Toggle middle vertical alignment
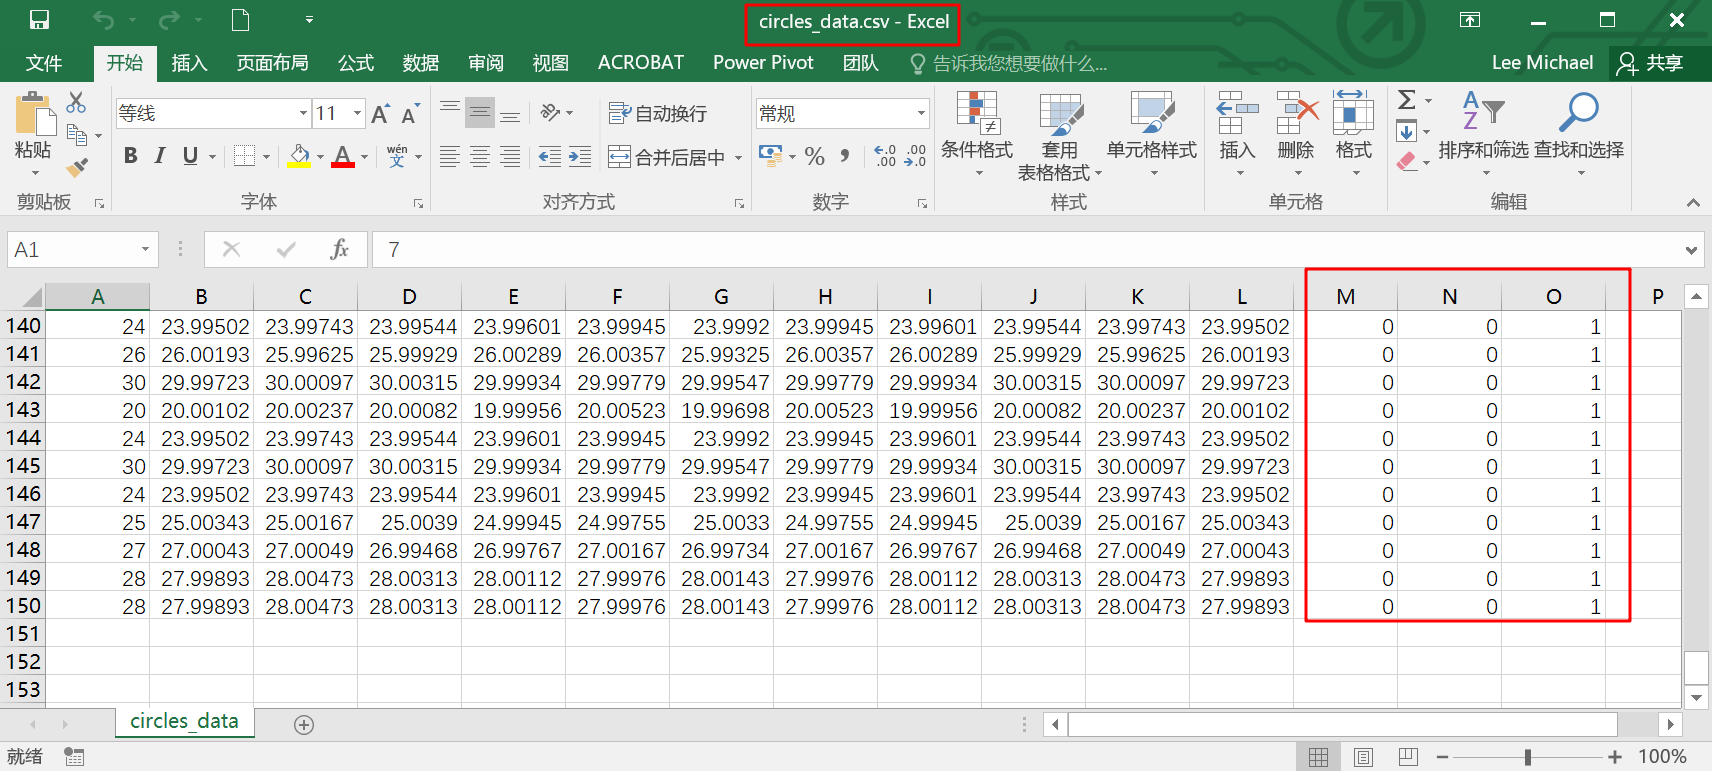 click(480, 113)
